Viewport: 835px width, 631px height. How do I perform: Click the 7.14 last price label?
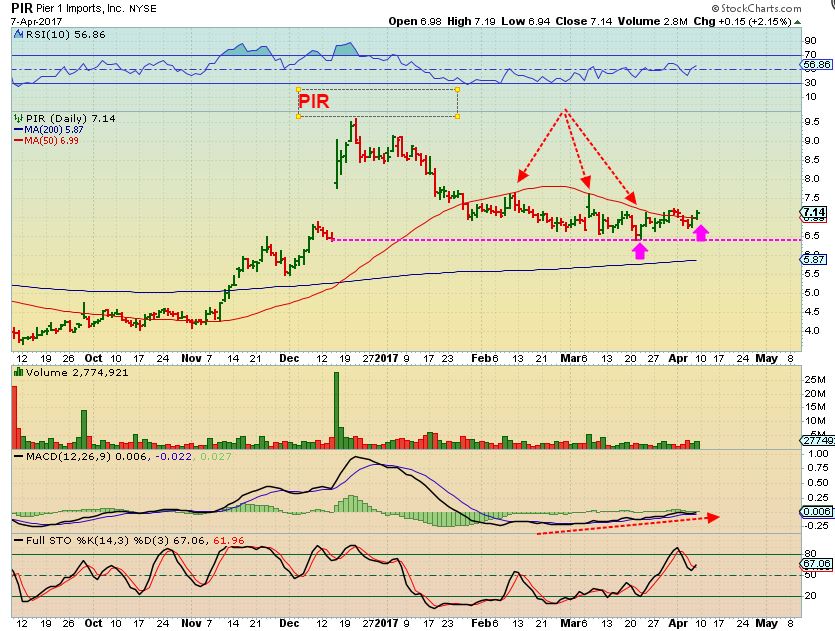pyautogui.click(x=814, y=212)
